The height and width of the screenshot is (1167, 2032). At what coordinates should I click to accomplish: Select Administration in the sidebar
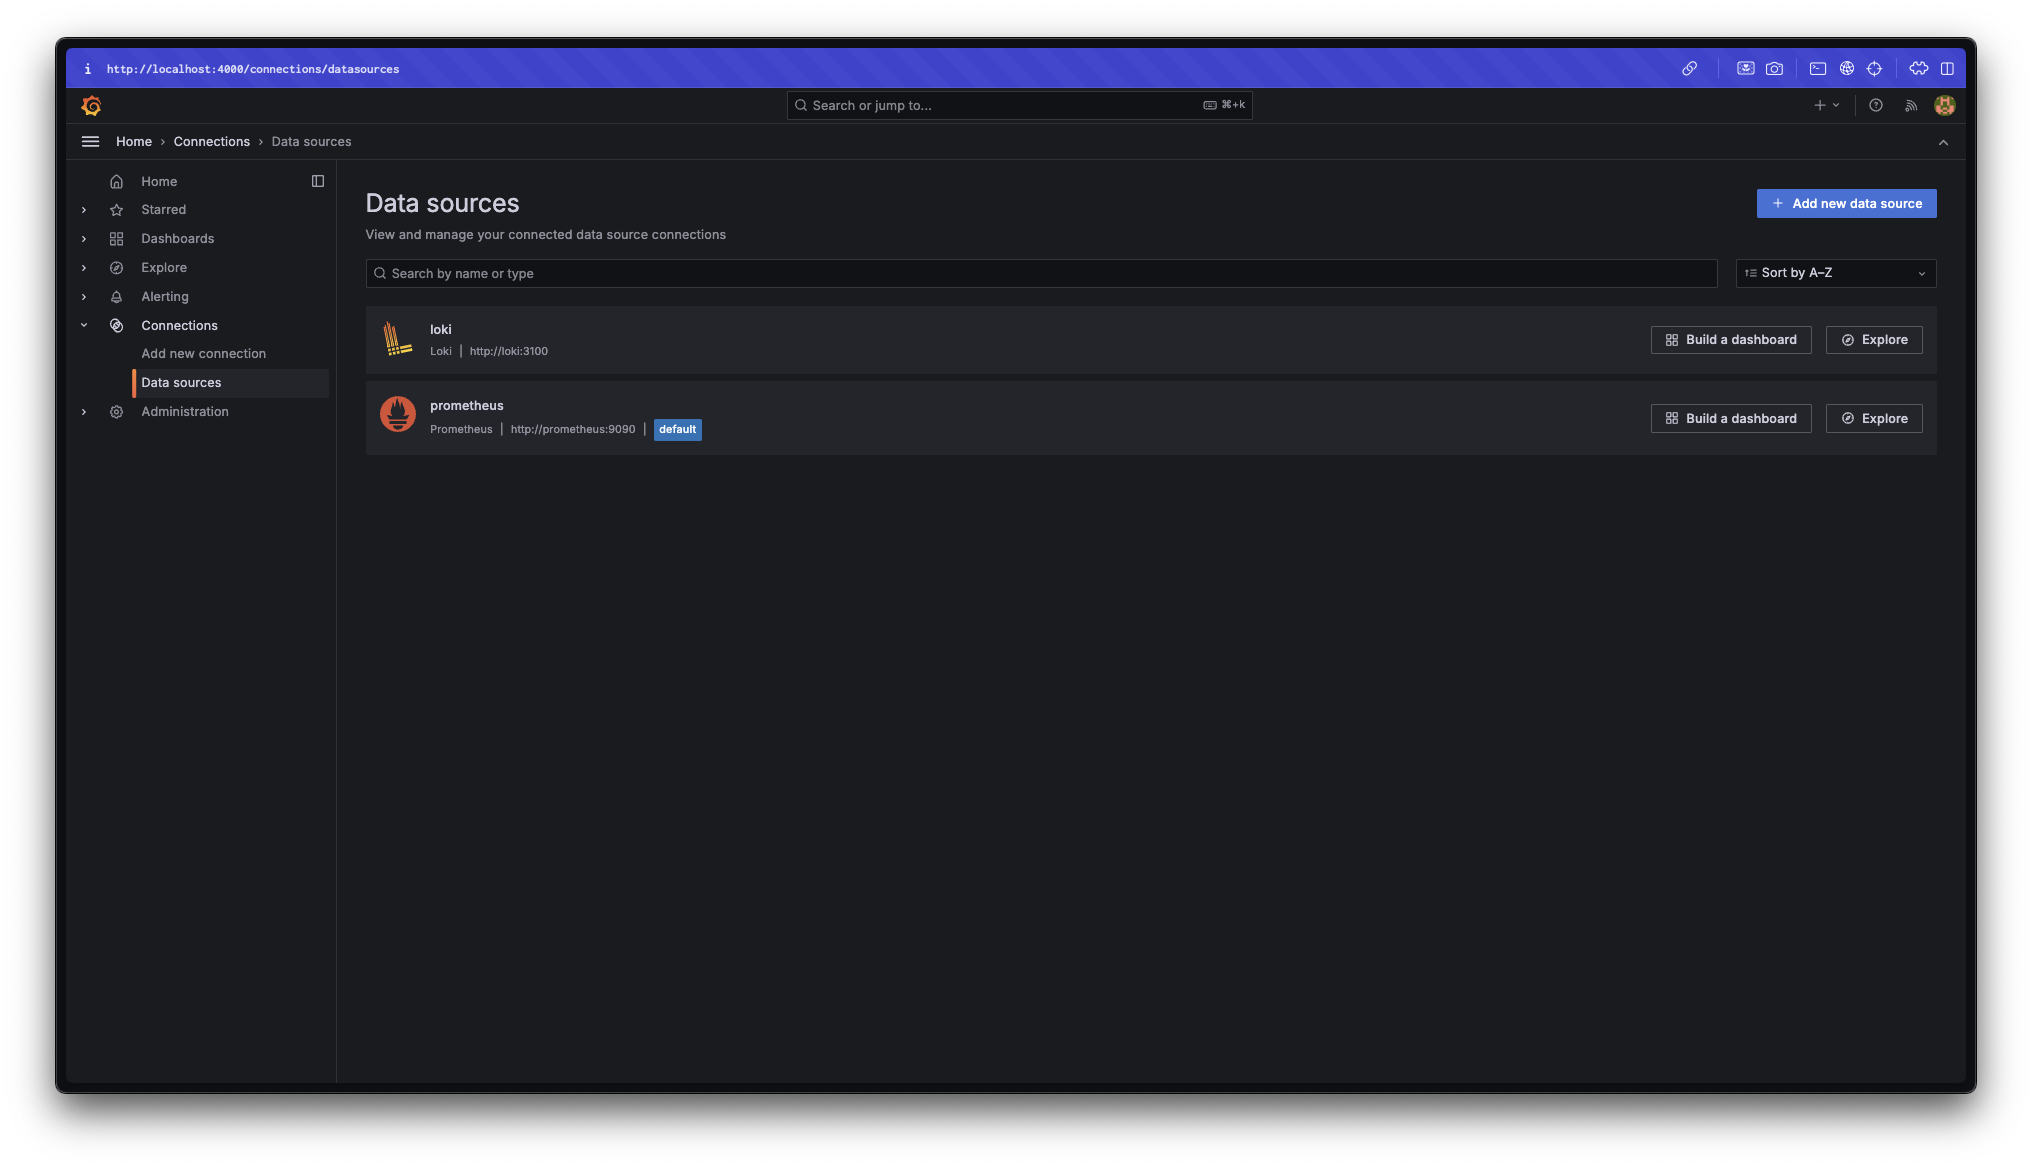184,412
